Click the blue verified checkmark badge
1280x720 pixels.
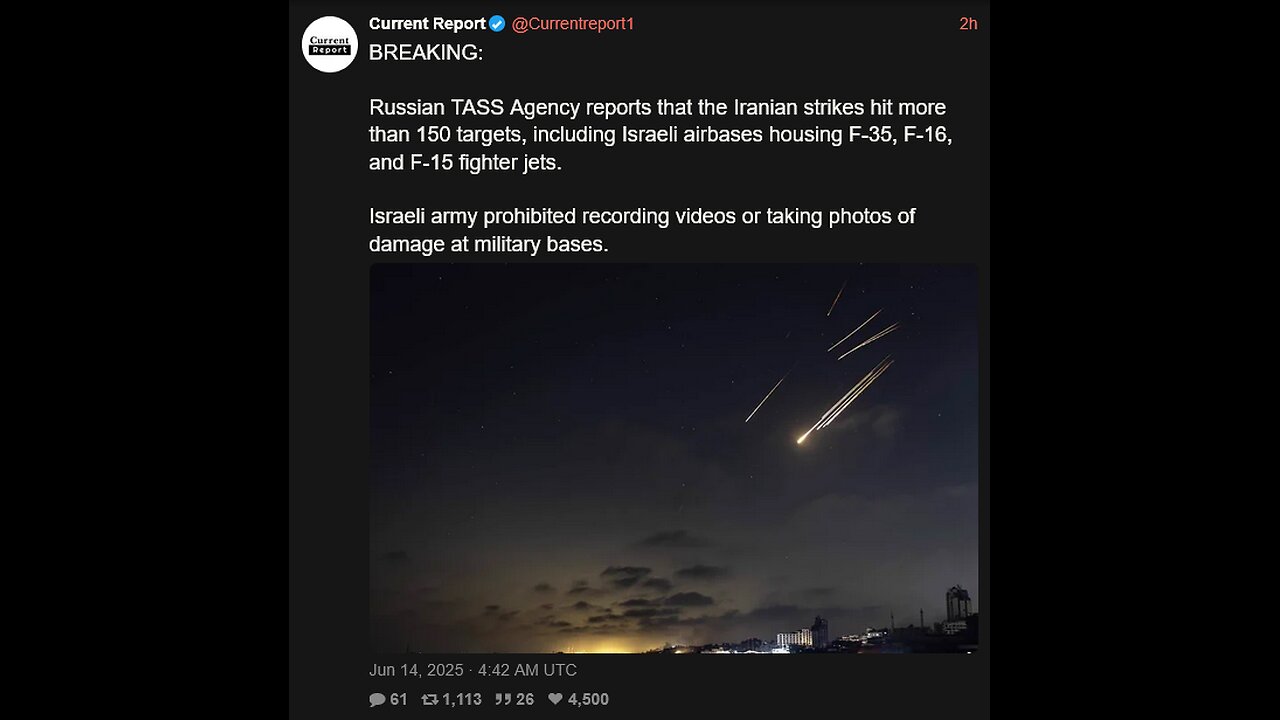click(x=497, y=24)
